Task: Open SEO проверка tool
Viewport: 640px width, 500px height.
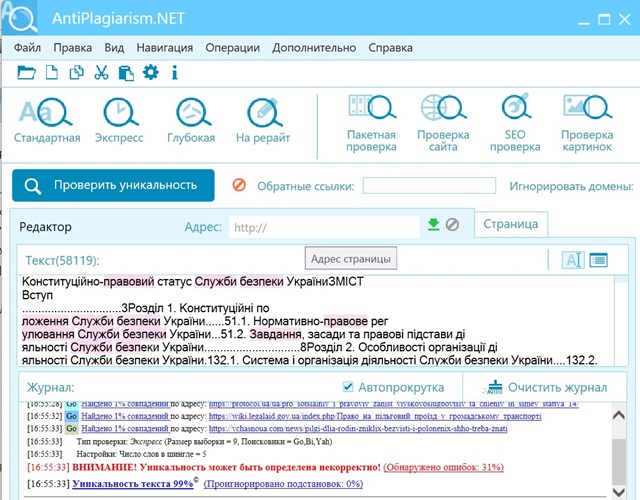Action: pyautogui.click(x=515, y=124)
